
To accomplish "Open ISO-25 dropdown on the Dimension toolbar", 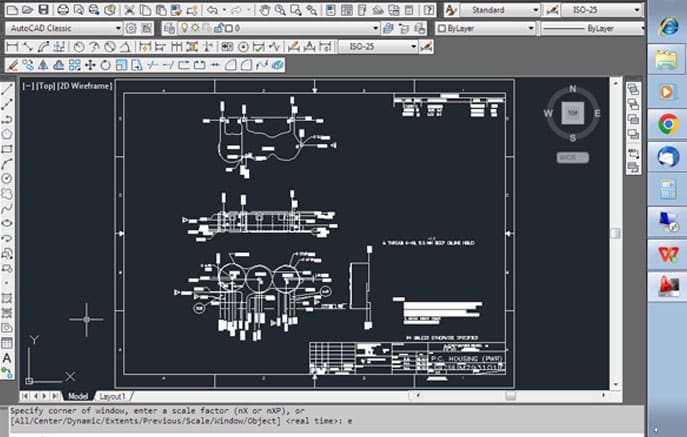I will coord(413,46).
